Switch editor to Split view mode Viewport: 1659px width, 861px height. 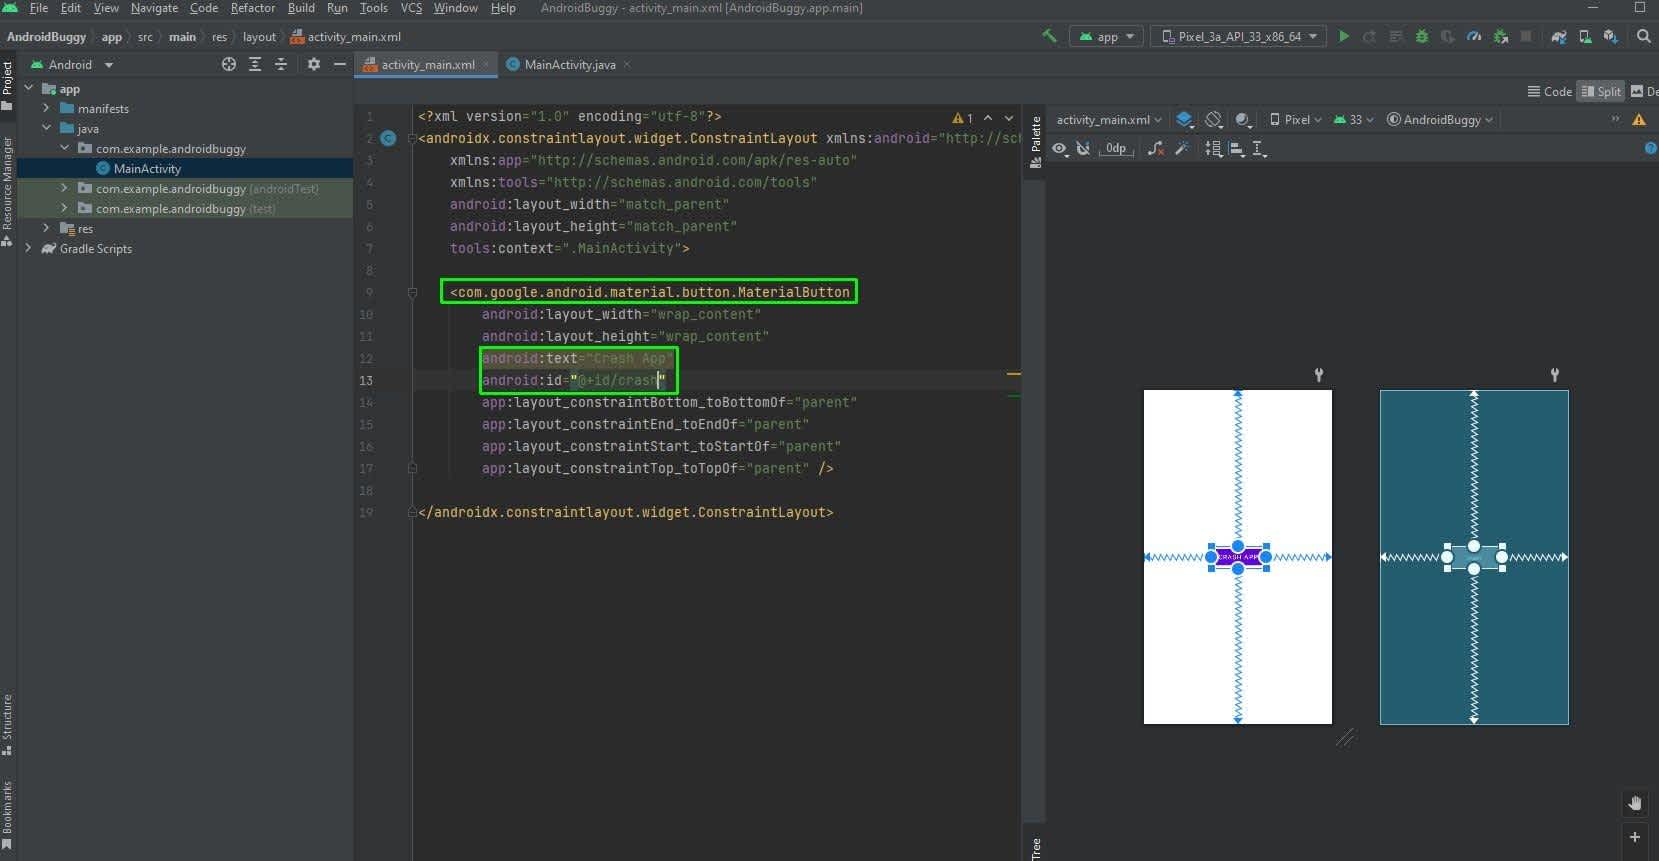(1600, 91)
